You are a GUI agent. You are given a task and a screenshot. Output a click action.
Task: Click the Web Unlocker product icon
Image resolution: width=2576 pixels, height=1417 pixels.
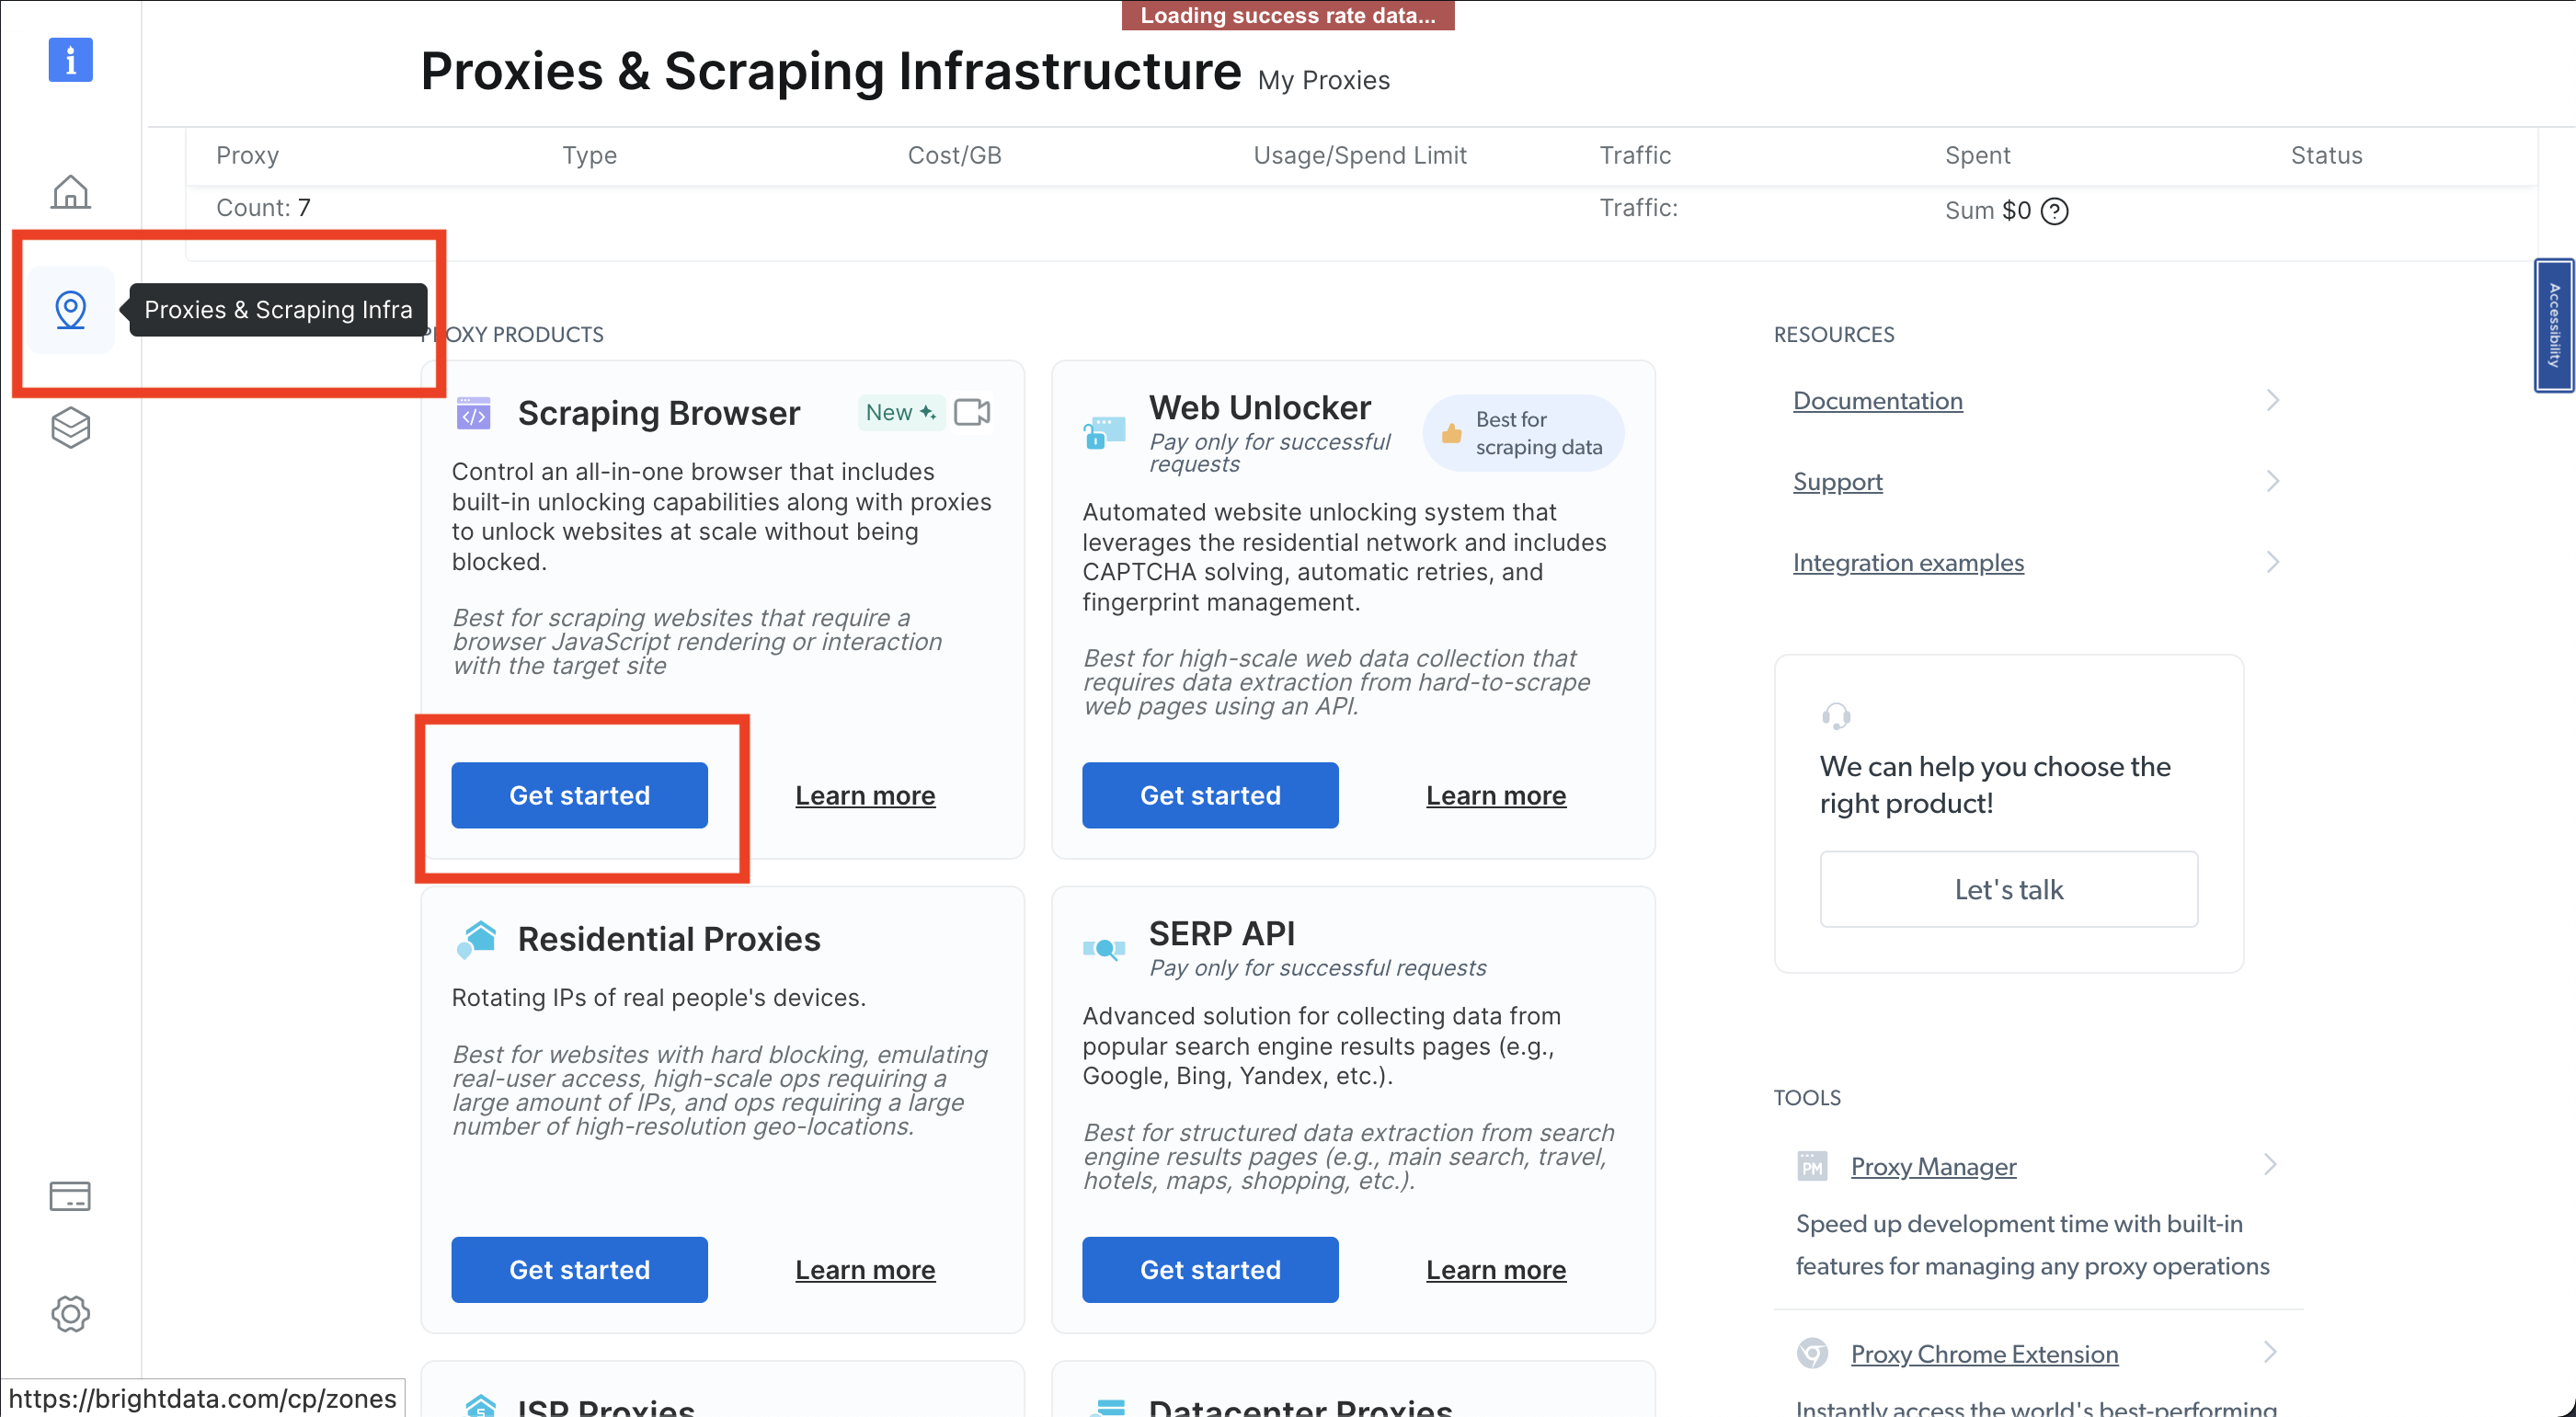1104,432
